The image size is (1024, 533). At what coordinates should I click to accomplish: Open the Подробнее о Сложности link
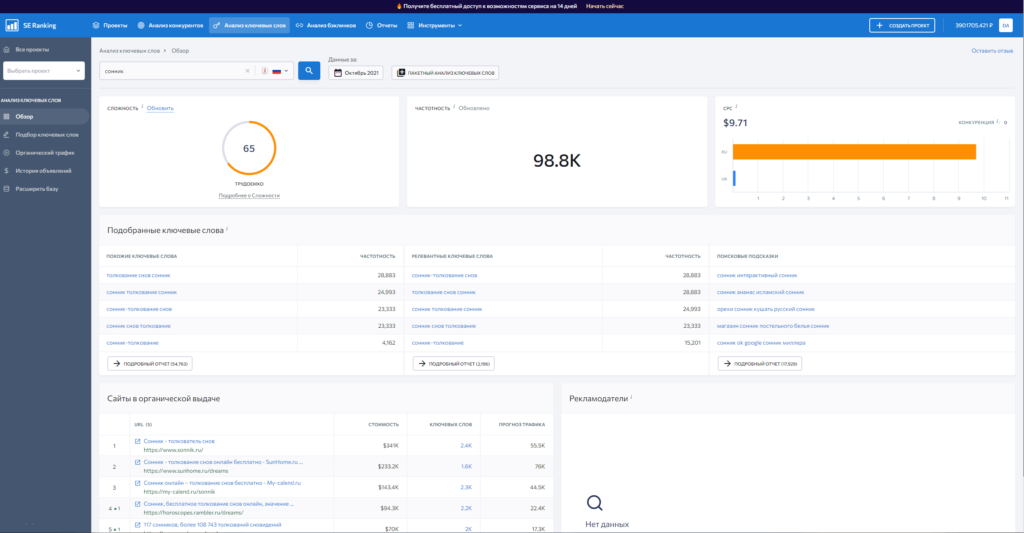point(249,195)
